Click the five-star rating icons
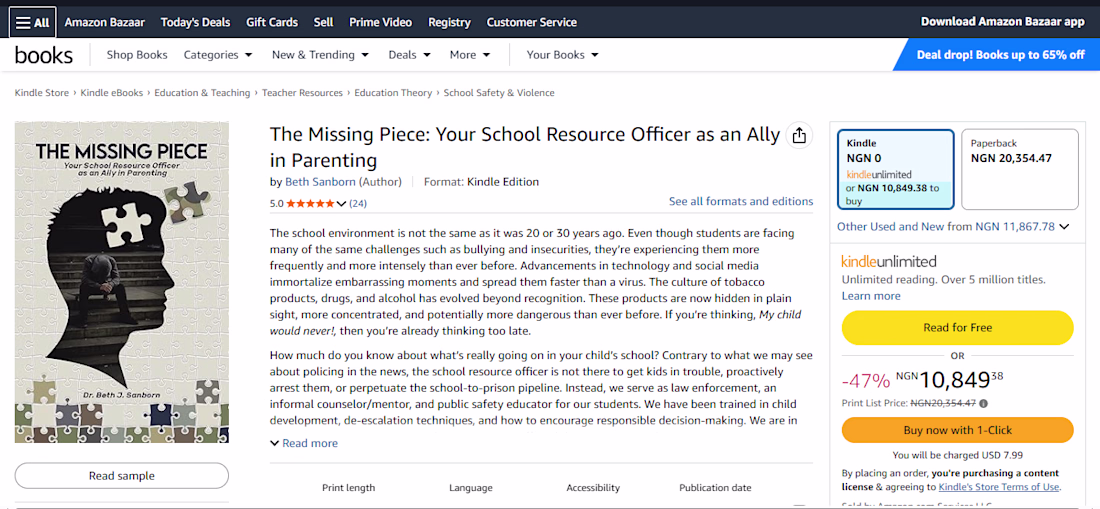Screen dimensions: 1100x509 (311, 203)
